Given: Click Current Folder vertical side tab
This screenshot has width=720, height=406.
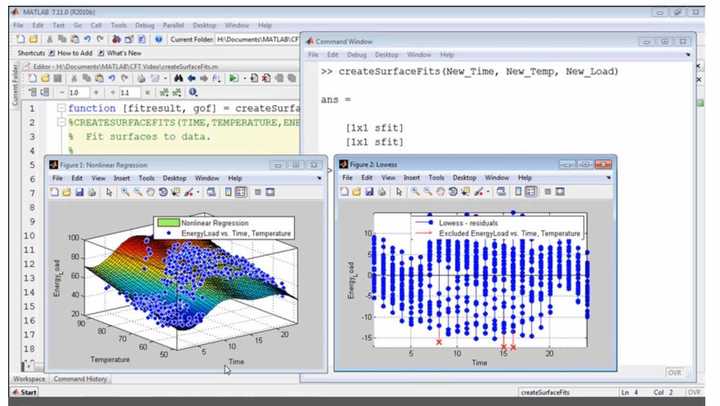Looking at the screenshot, I should tap(14, 85).
